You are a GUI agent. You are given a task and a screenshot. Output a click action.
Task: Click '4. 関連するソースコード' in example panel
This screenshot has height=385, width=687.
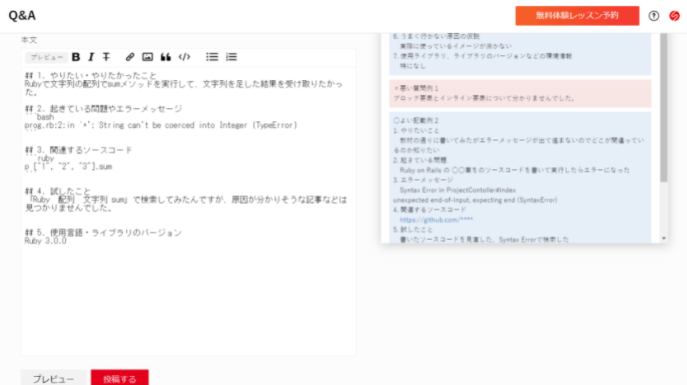430,210
